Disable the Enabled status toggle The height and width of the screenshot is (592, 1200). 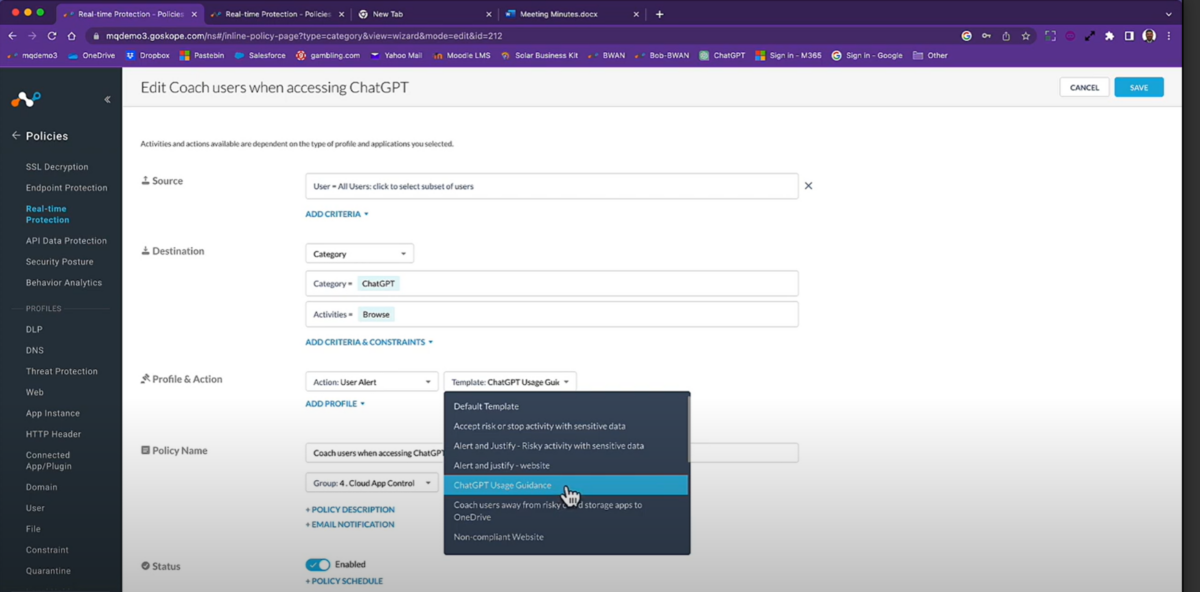(320, 564)
